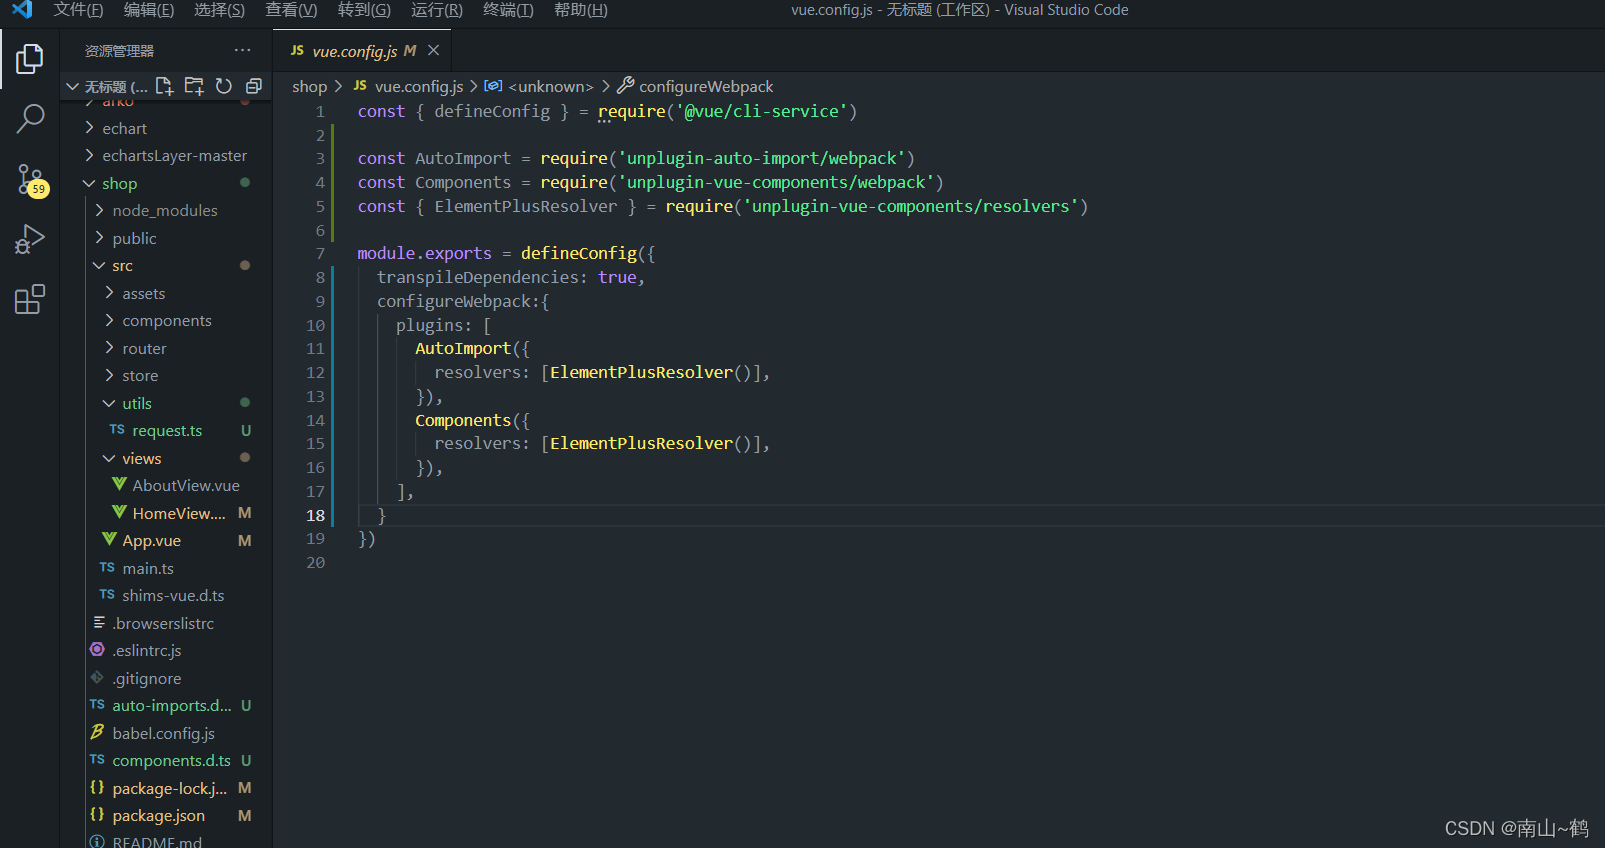Collapse all folders in explorer

(254, 86)
